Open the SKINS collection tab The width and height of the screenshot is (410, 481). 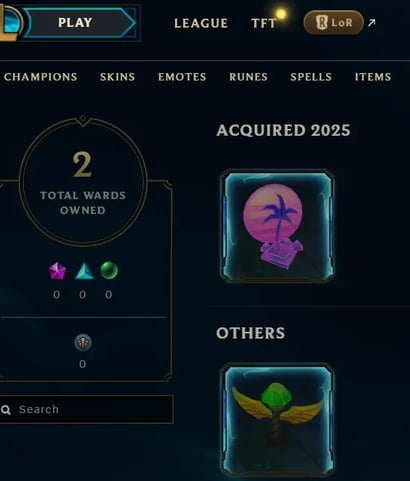click(117, 77)
